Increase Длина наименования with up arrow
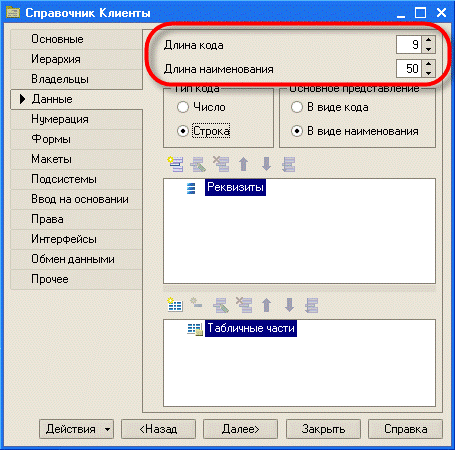 tap(429, 64)
